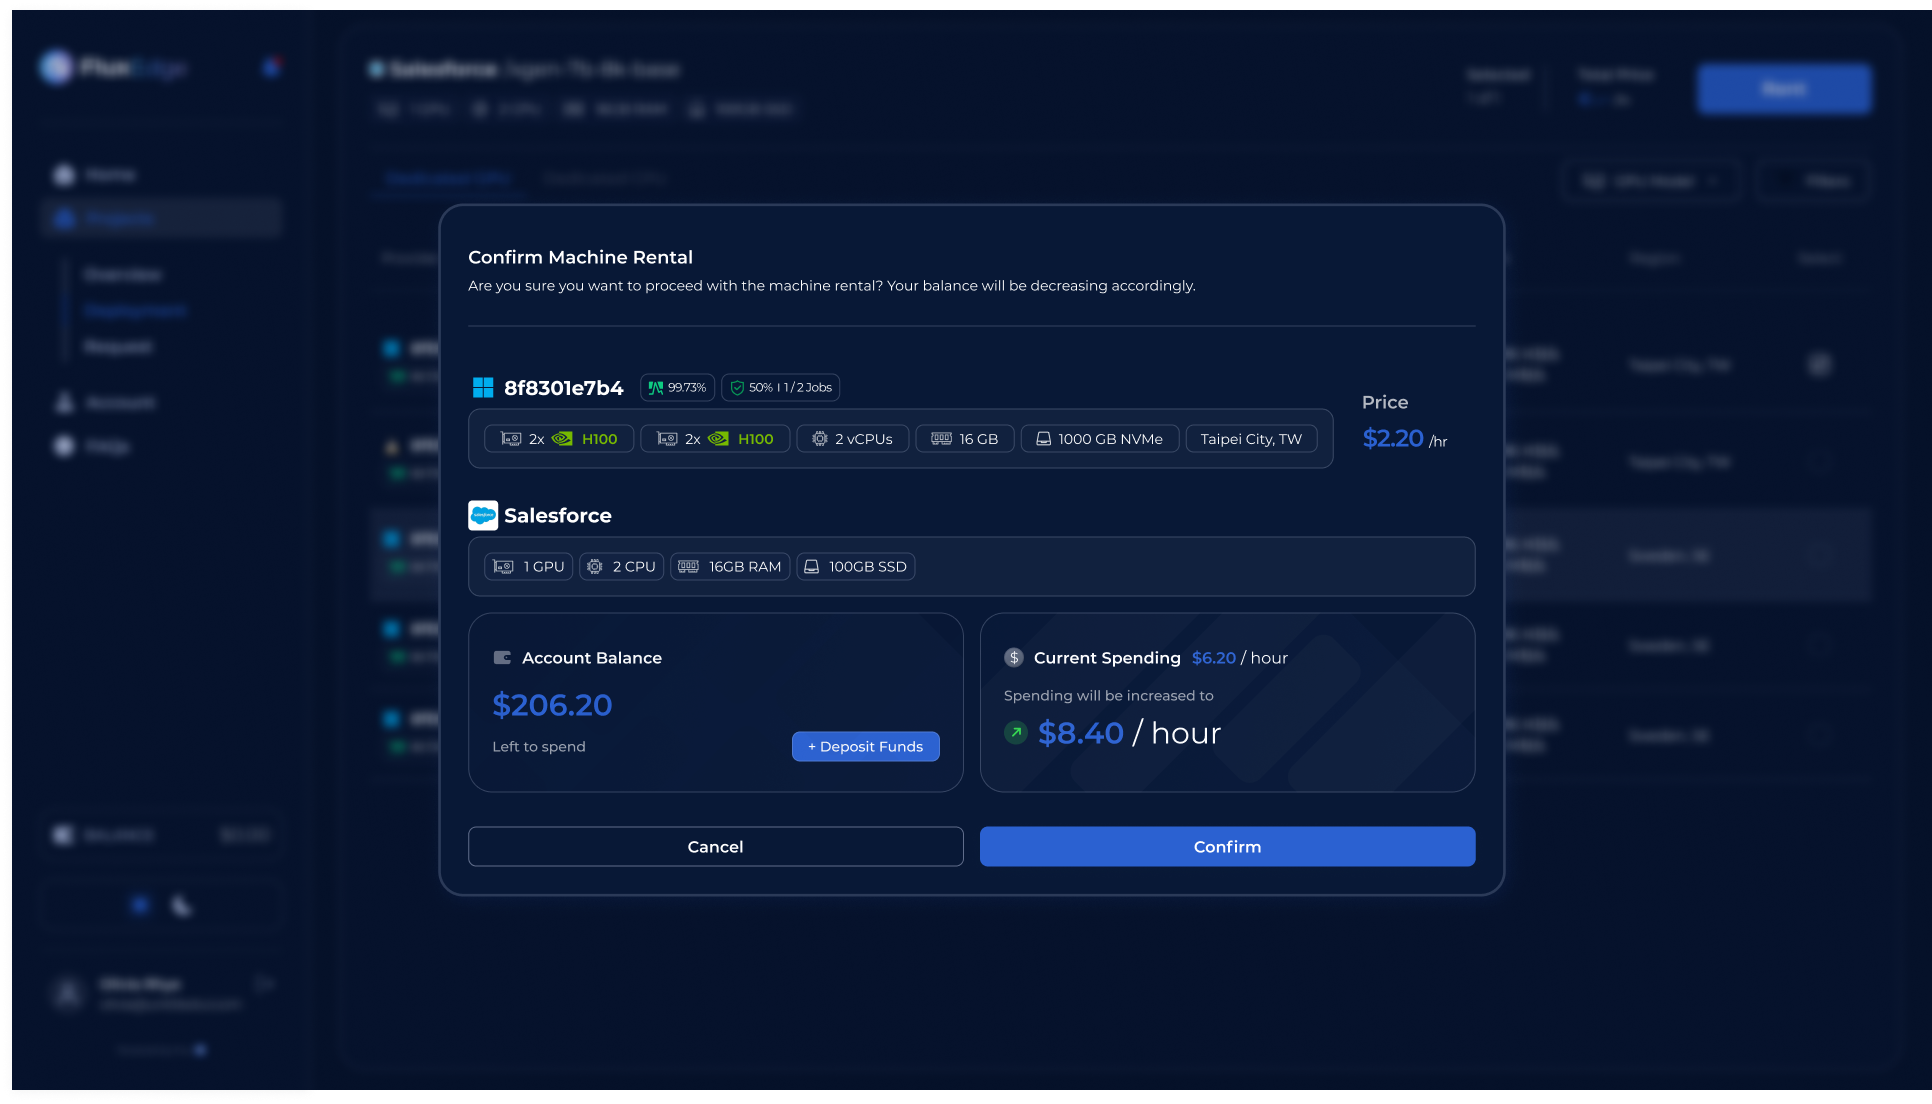Click the shield icon in the Jobs badge

point(737,388)
